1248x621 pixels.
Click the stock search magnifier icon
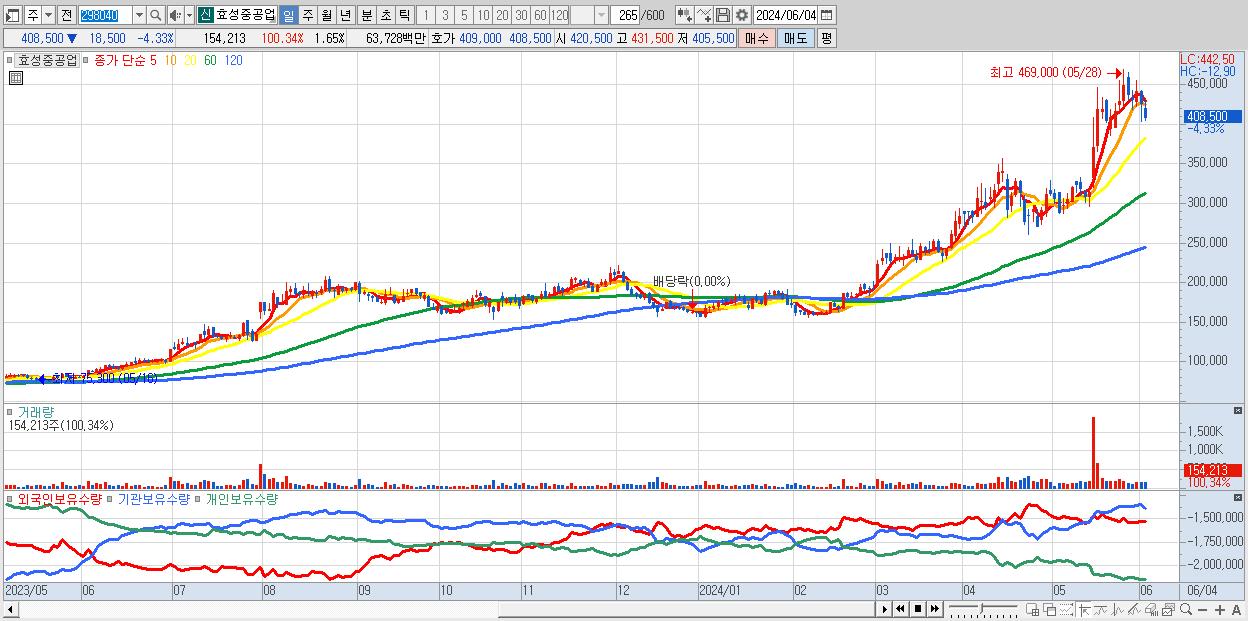tap(155, 15)
